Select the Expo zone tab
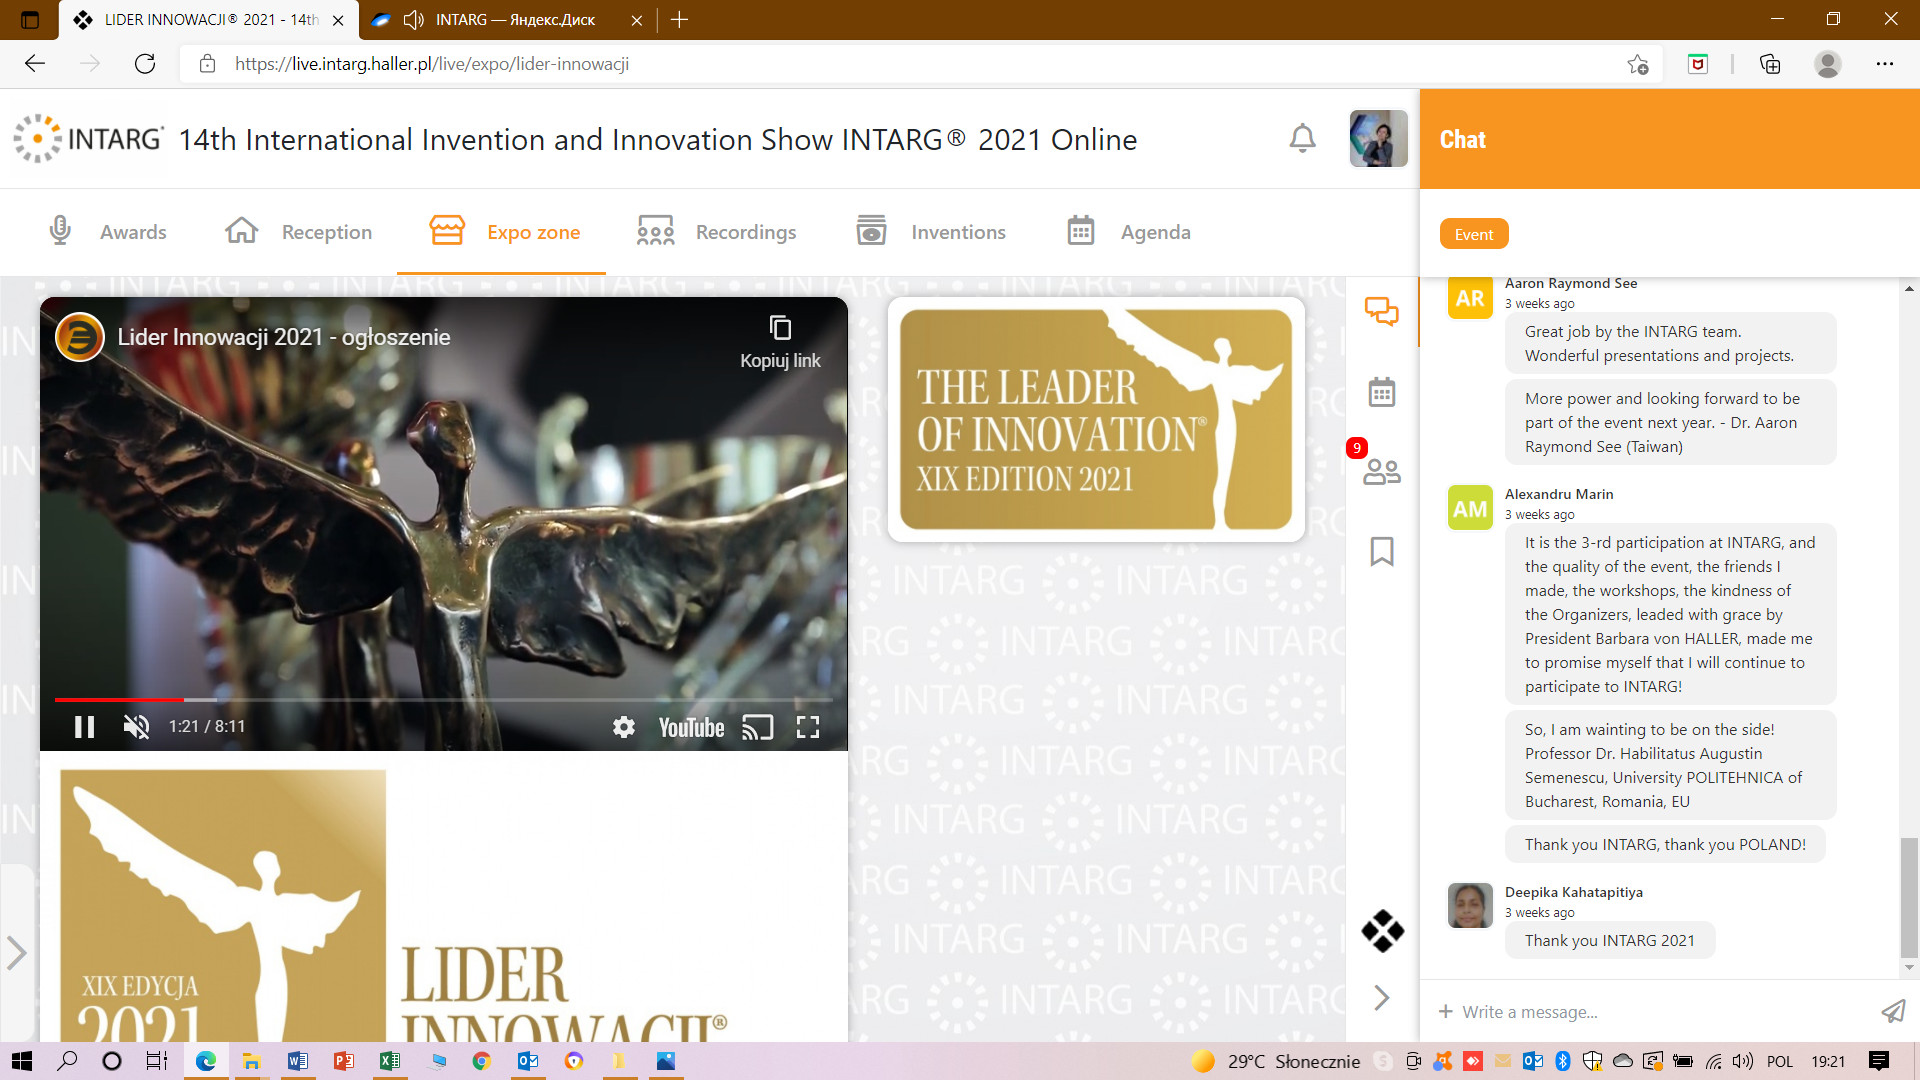 point(504,232)
